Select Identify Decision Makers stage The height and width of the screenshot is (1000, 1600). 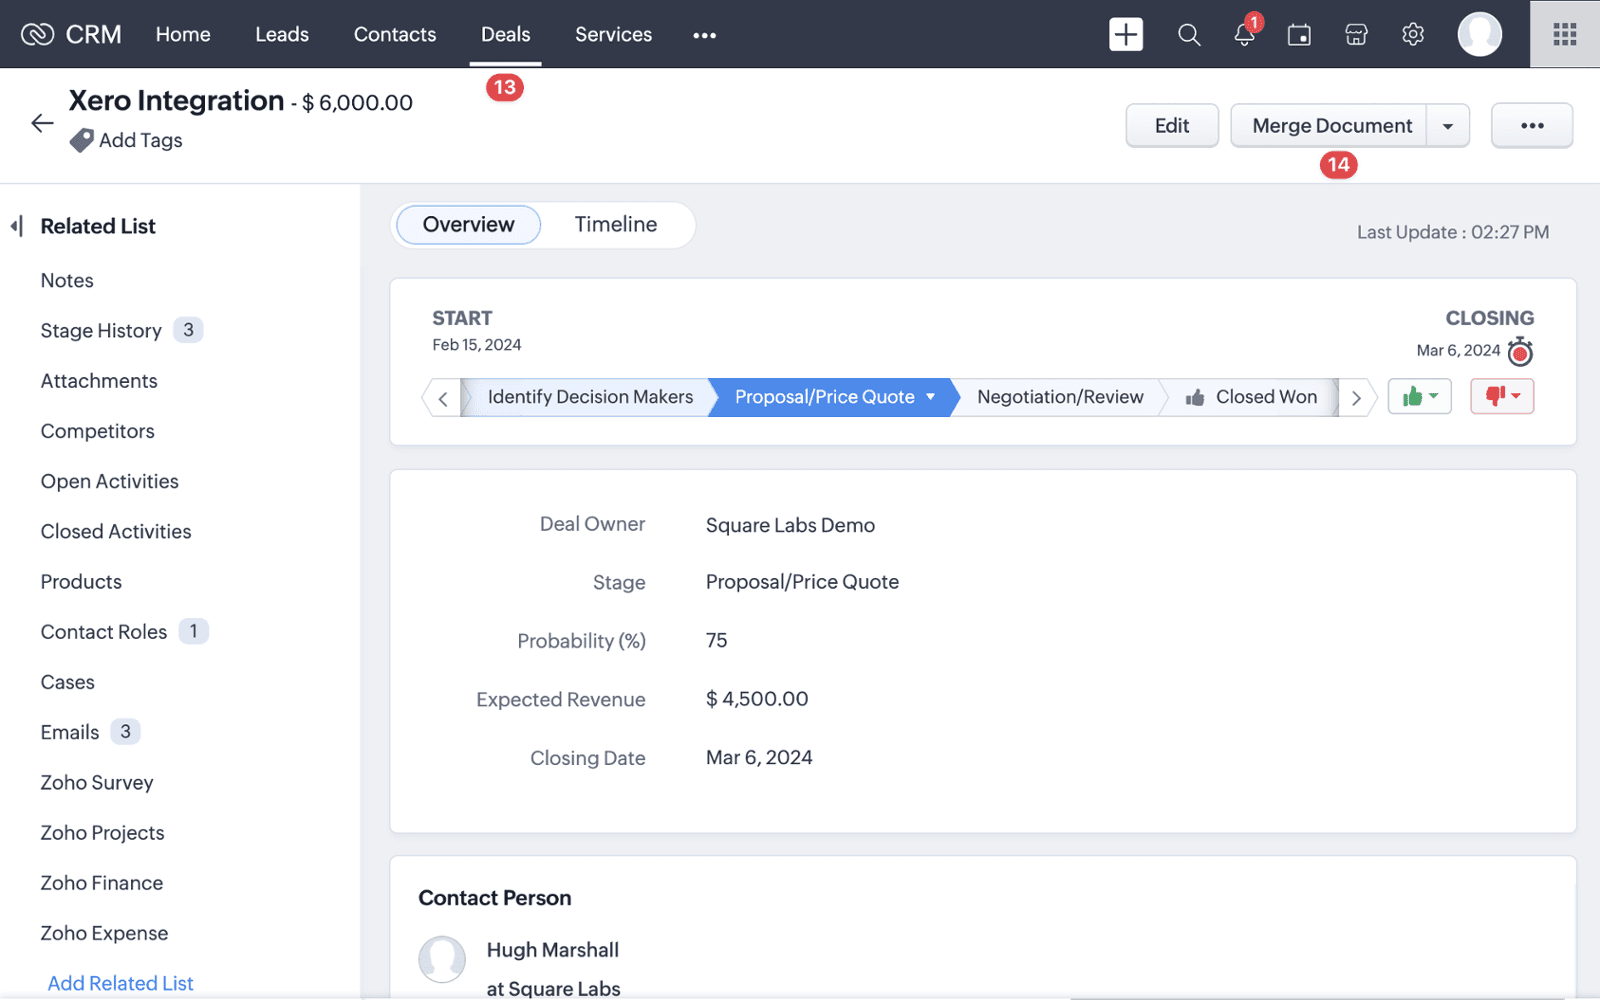pyautogui.click(x=590, y=397)
